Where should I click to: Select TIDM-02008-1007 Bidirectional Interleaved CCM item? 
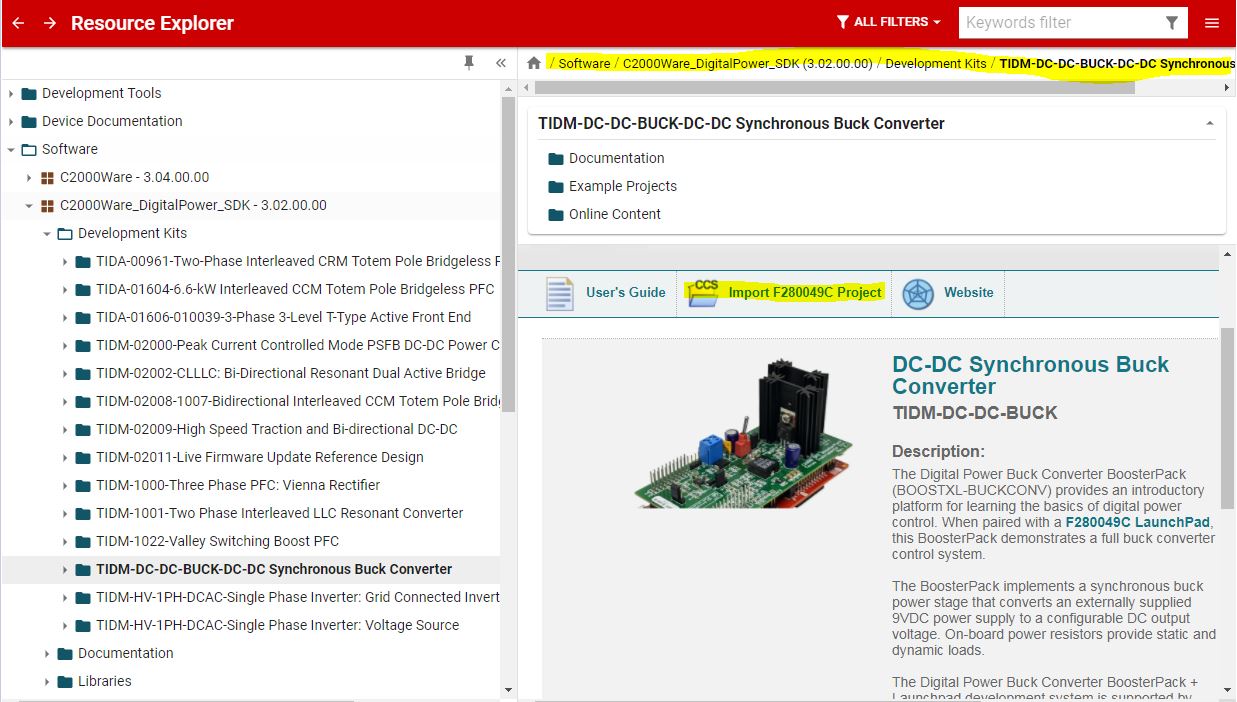pos(298,401)
